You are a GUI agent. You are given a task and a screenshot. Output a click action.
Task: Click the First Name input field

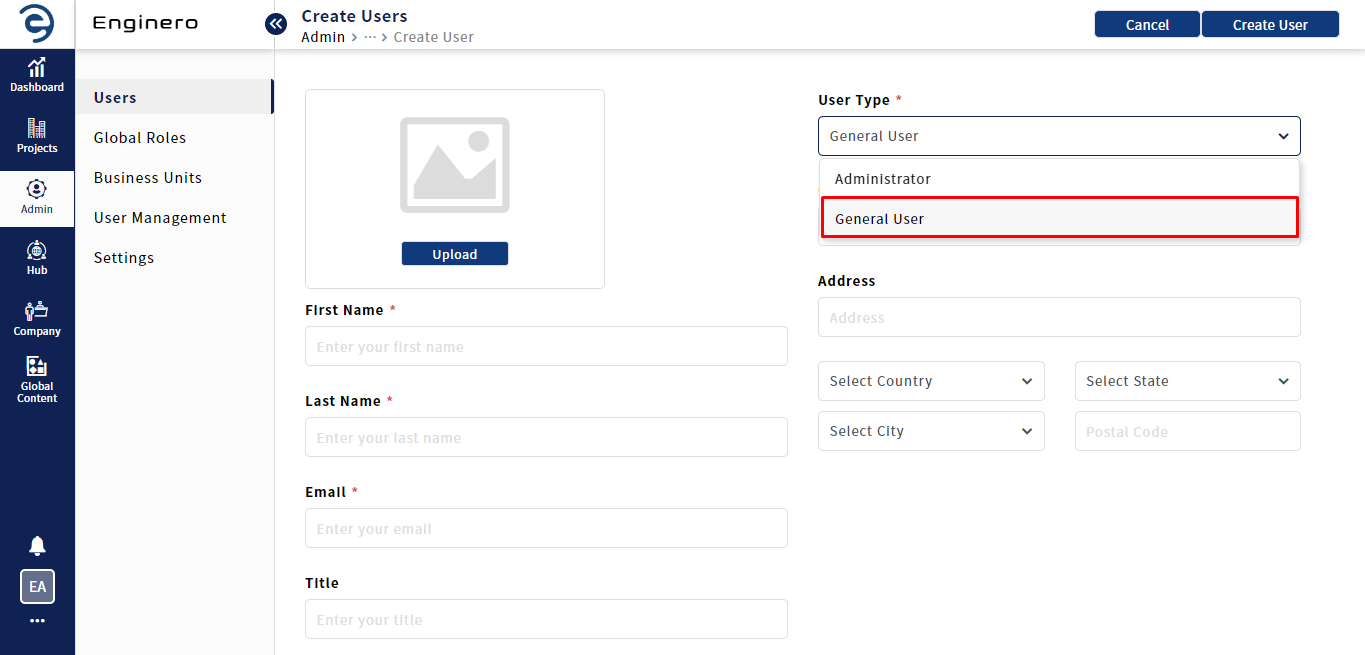pyautogui.click(x=546, y=346)
